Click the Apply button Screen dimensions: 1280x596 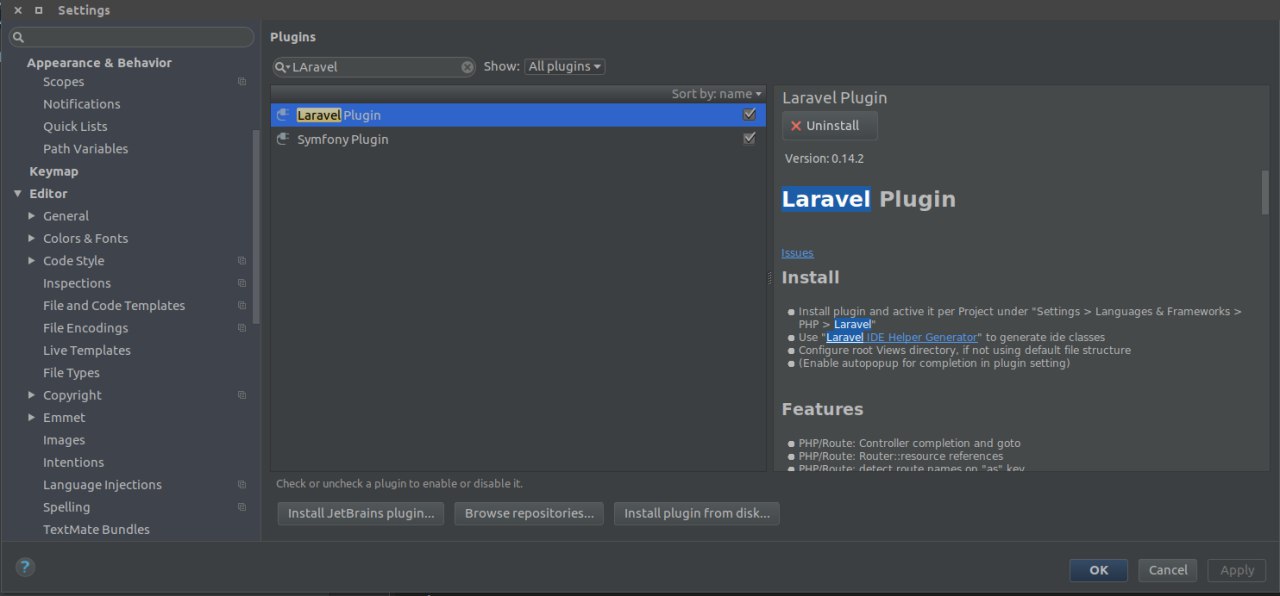(1237, 570)
